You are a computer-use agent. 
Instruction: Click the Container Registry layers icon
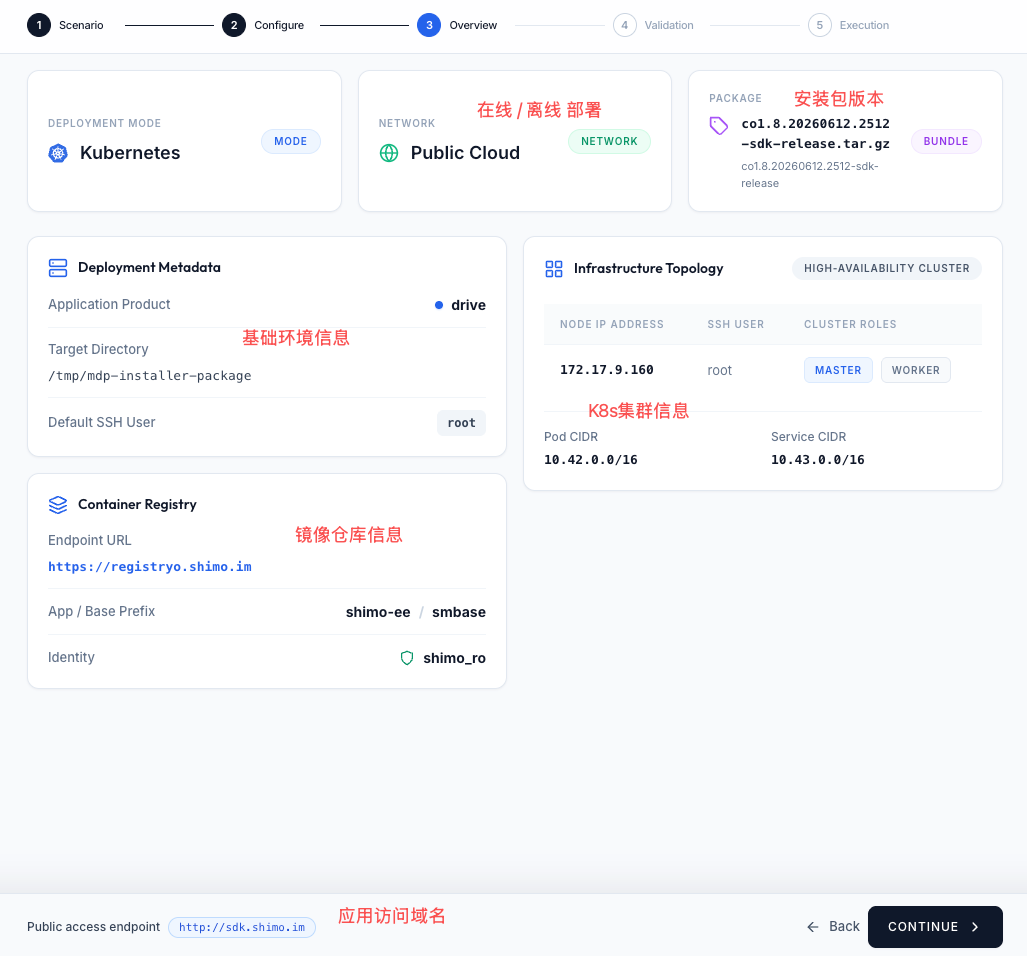click(x=58, y=505)
